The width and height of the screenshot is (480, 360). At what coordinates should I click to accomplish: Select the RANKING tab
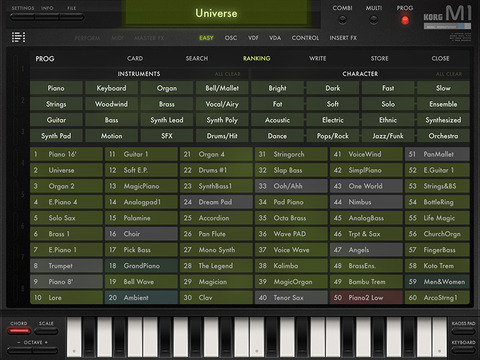click(256, 58)
